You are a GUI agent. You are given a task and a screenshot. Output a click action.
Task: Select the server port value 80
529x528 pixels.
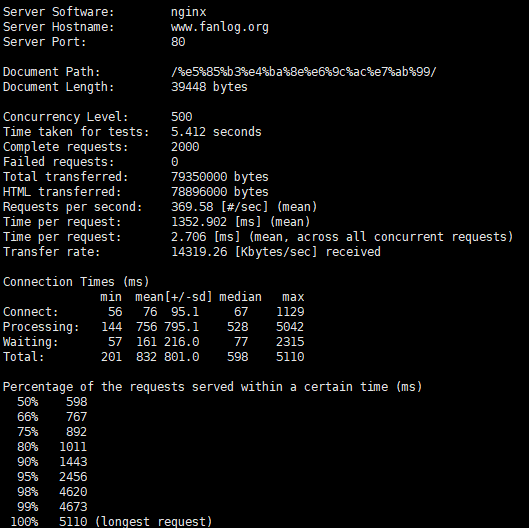(x=178, y=42)
